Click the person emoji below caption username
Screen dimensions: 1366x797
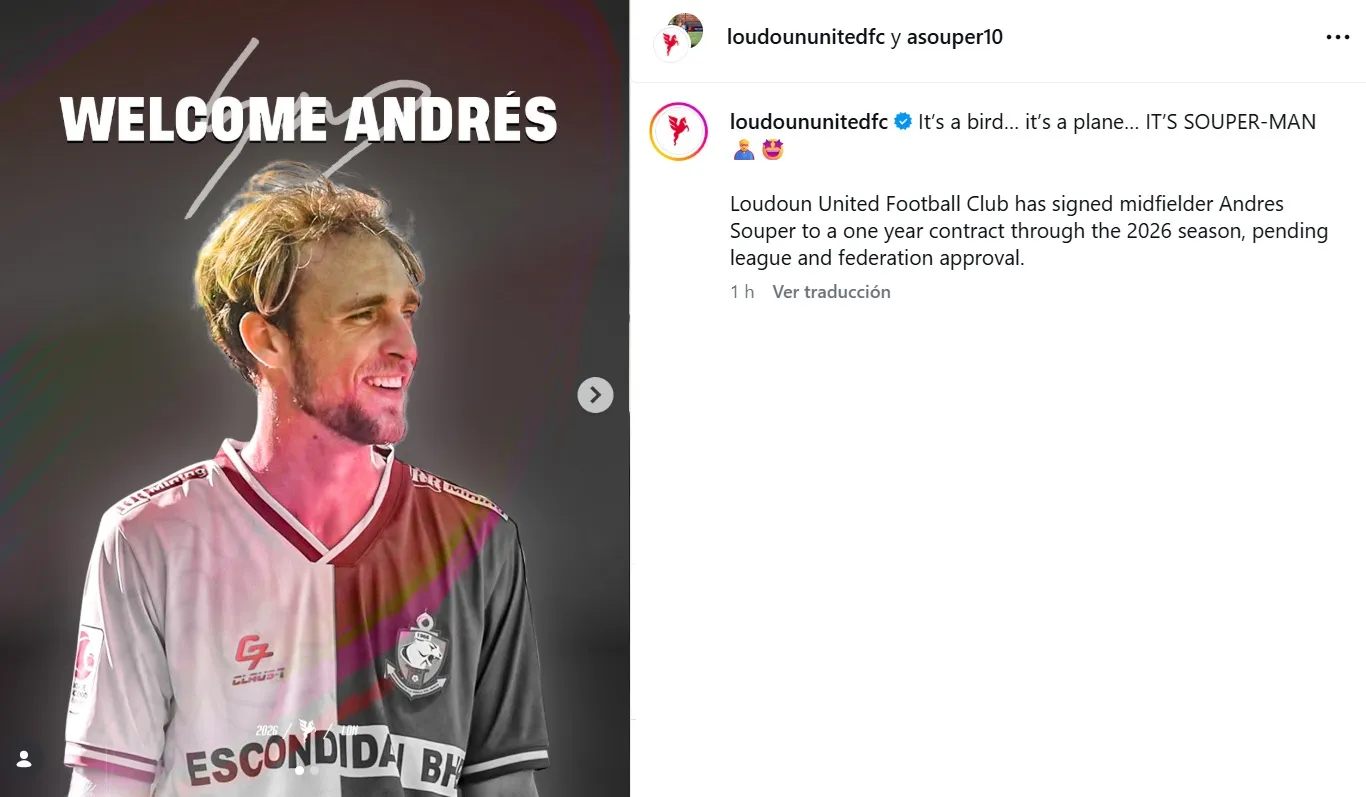click(x=743, y=150)
